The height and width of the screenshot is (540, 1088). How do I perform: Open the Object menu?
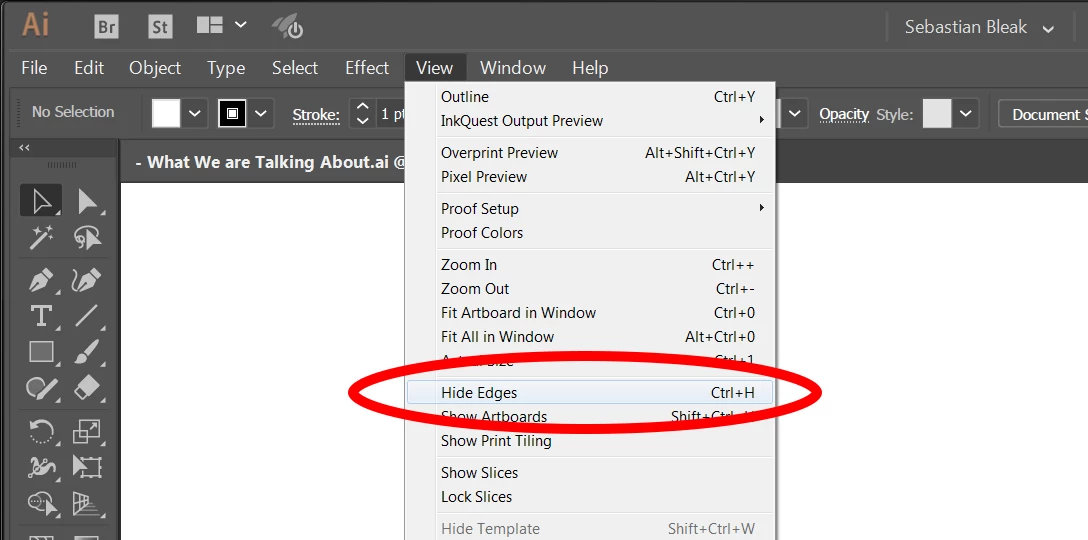(155, 68)
